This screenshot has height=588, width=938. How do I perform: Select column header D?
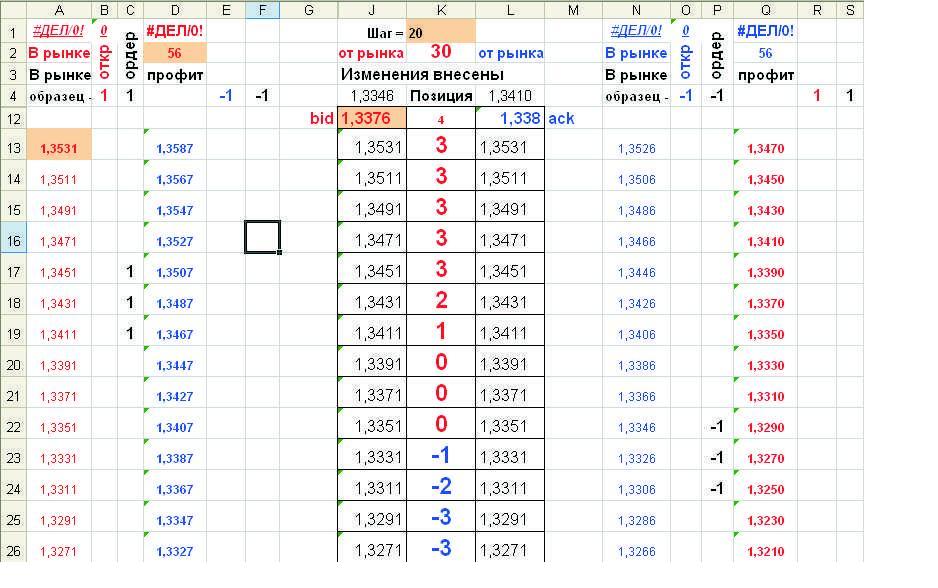coord(175,10)
